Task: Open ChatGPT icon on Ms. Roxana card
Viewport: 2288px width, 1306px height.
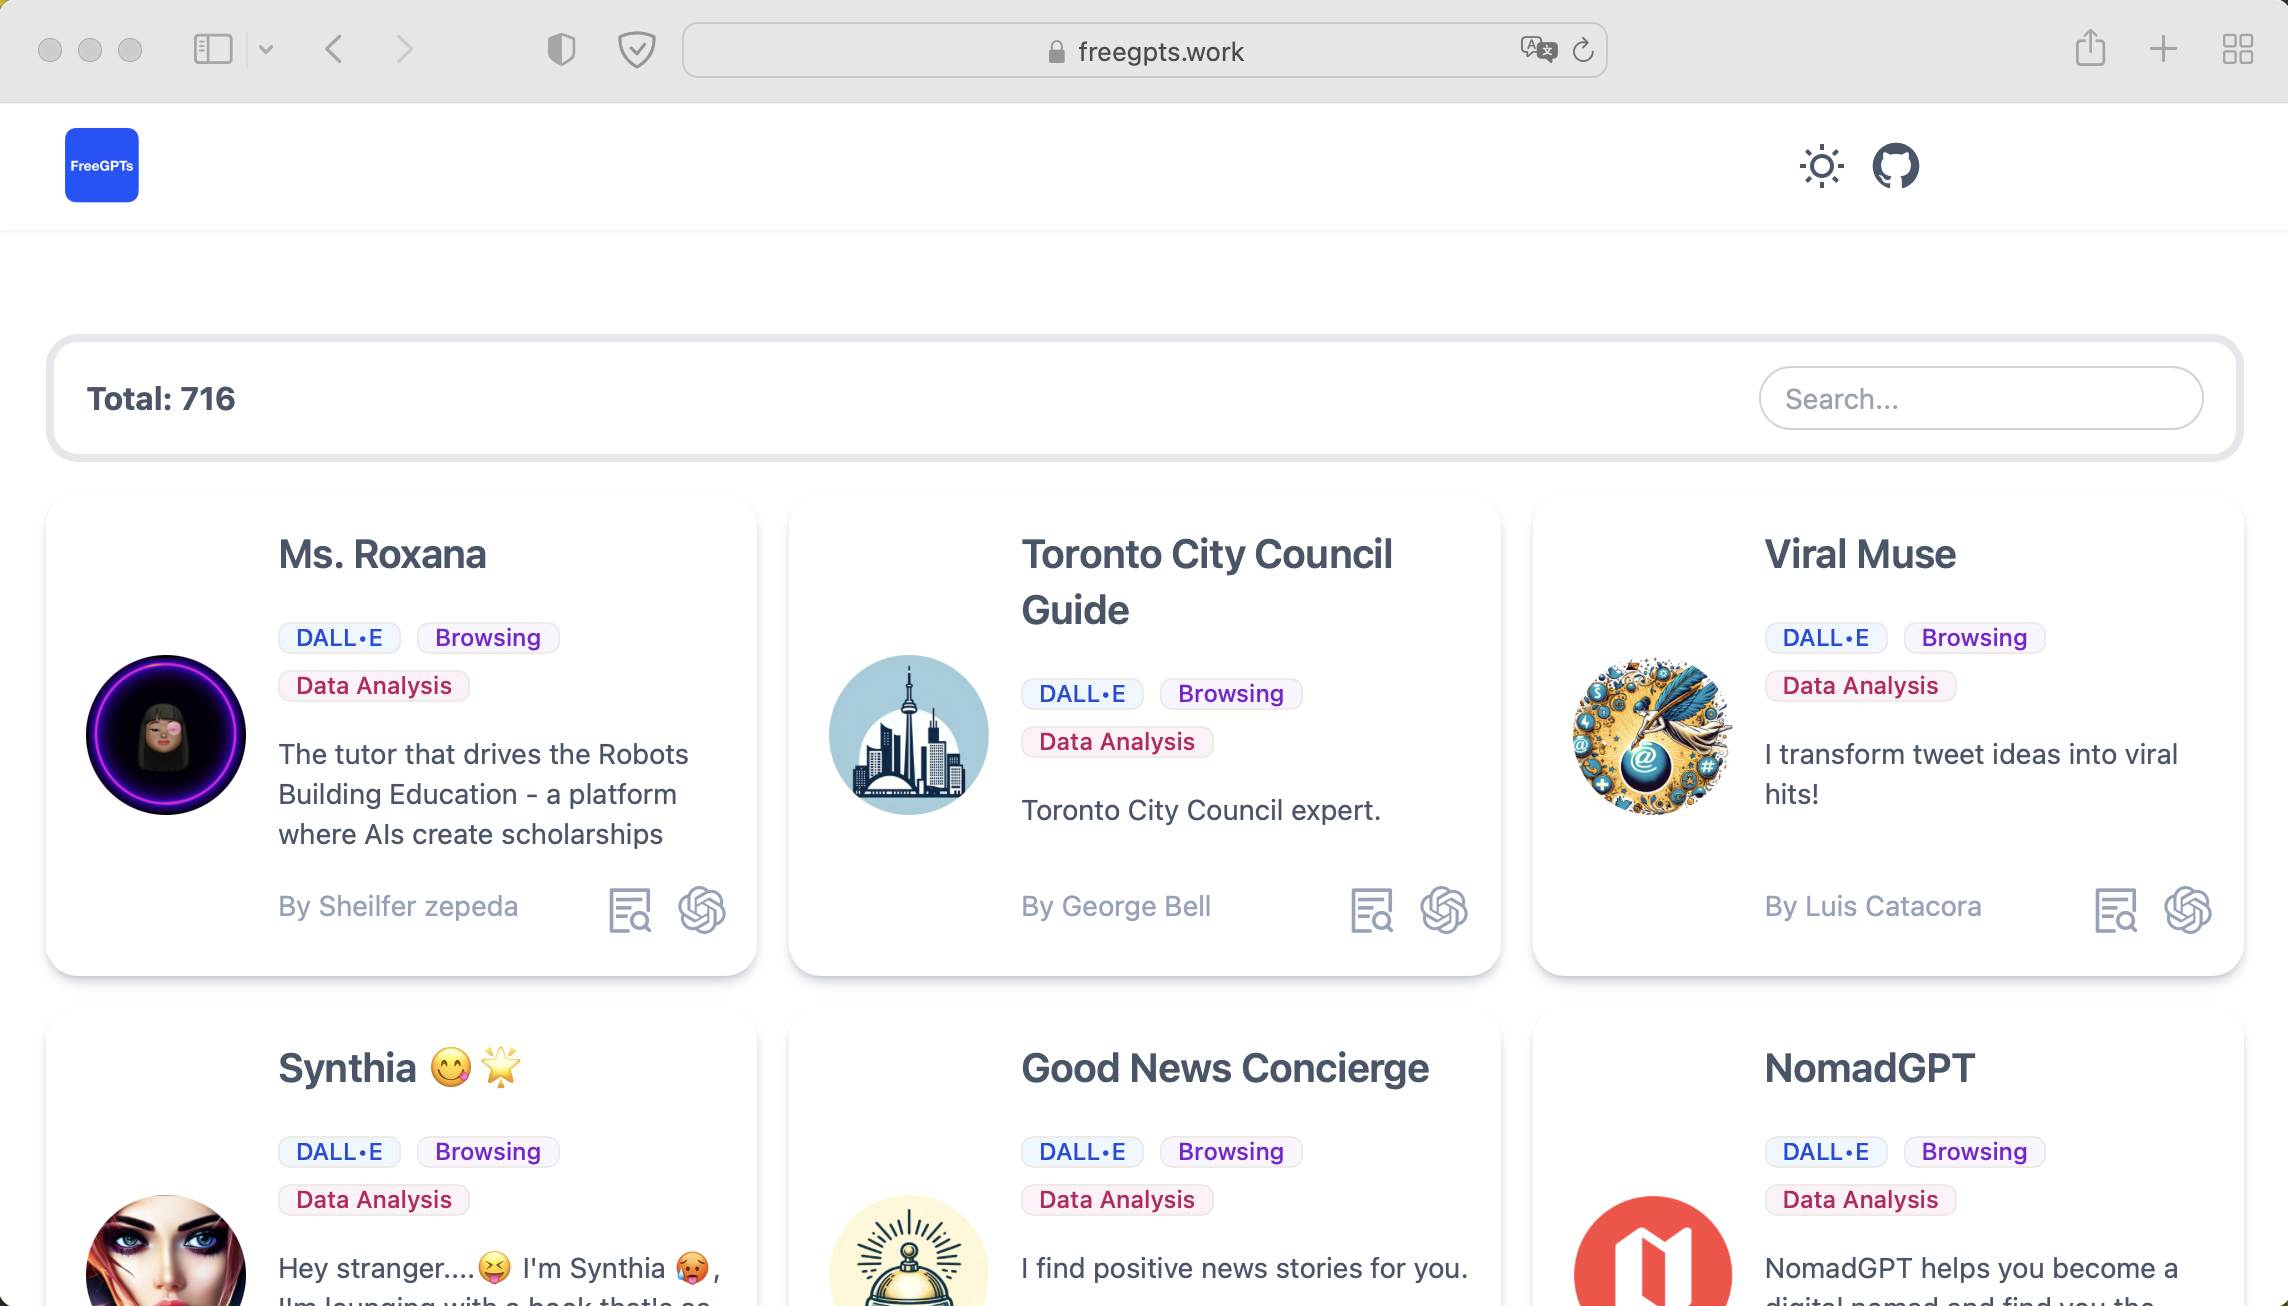Action: pyautogui.click(x=702, y=910)
